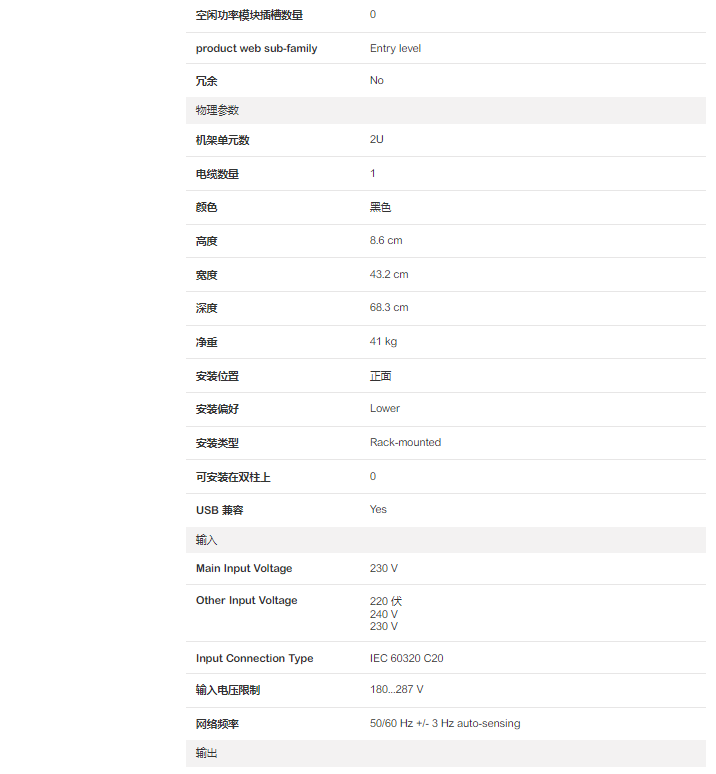
Task: Click the 50/60 Hz auto-sensing frequency value
Action: click(444, 723)
